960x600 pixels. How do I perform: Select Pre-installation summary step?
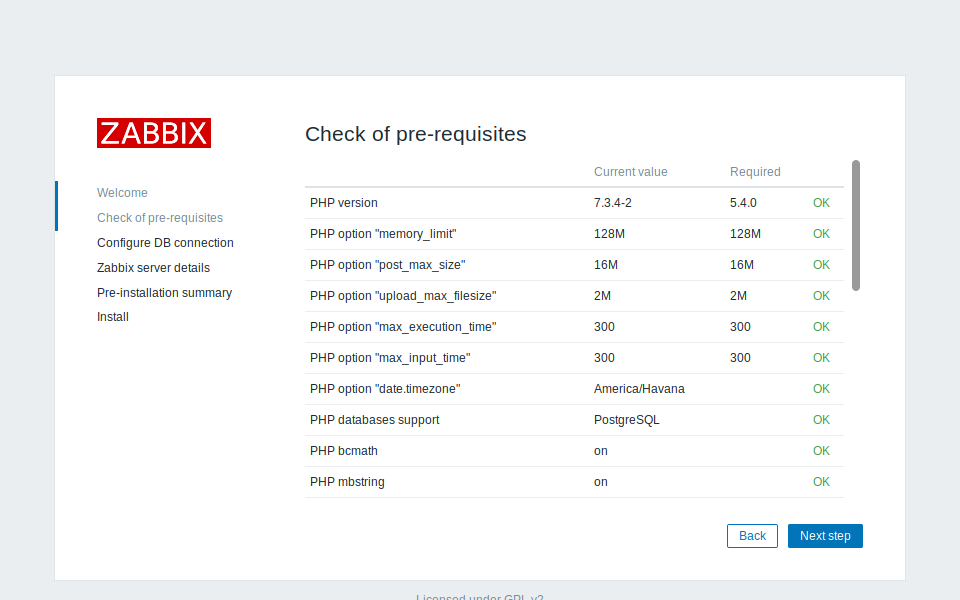point(164,293)
